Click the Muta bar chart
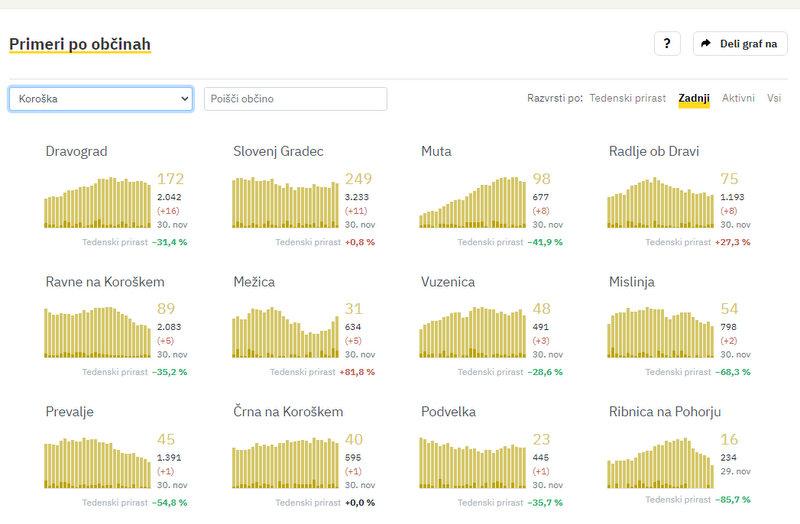 [472, 203]
